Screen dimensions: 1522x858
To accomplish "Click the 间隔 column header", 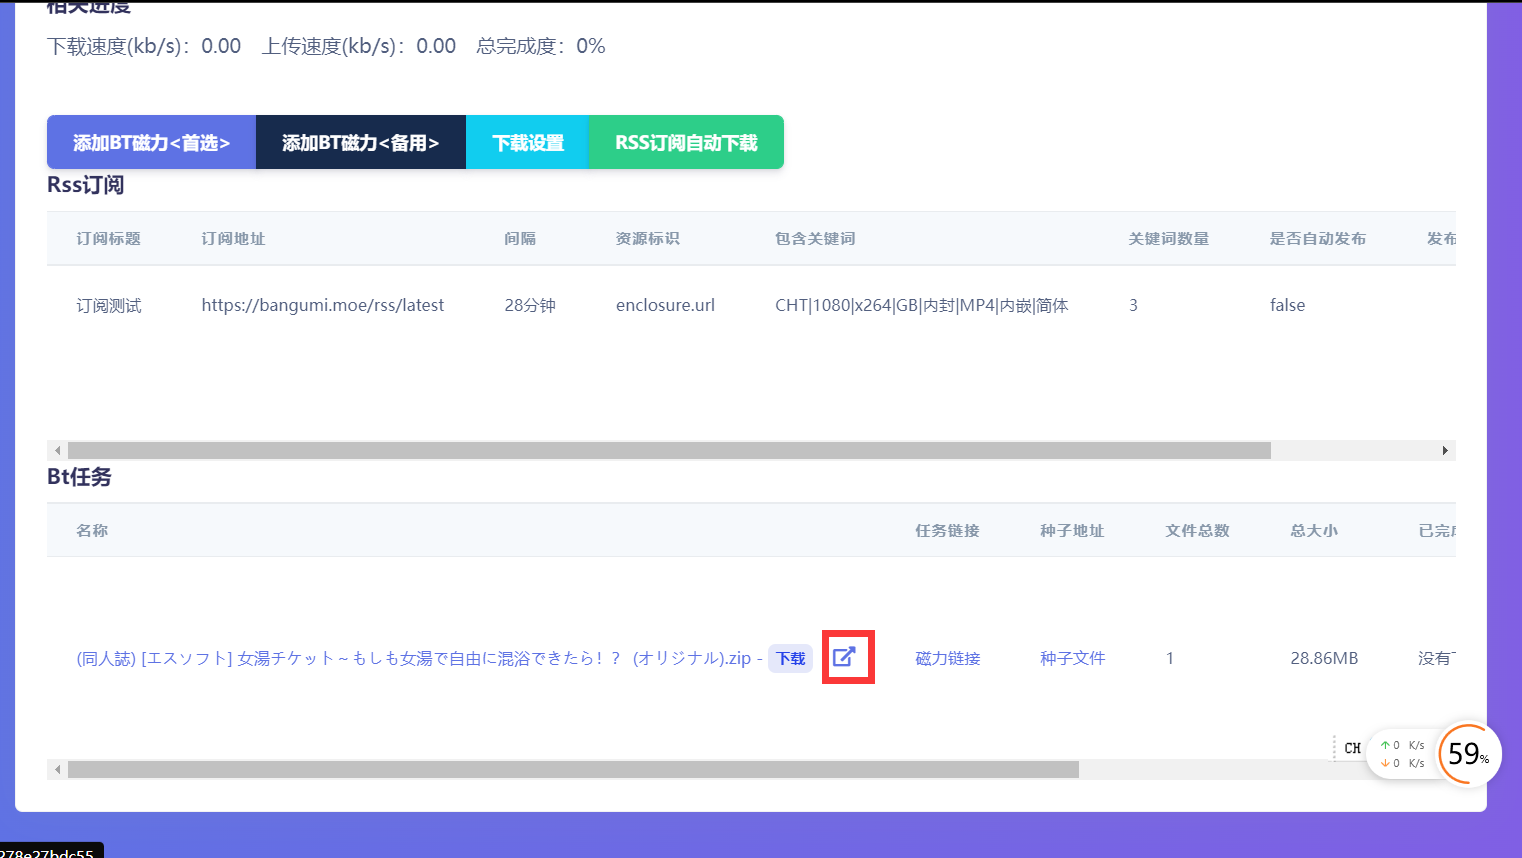I will [x=520, y=238].
